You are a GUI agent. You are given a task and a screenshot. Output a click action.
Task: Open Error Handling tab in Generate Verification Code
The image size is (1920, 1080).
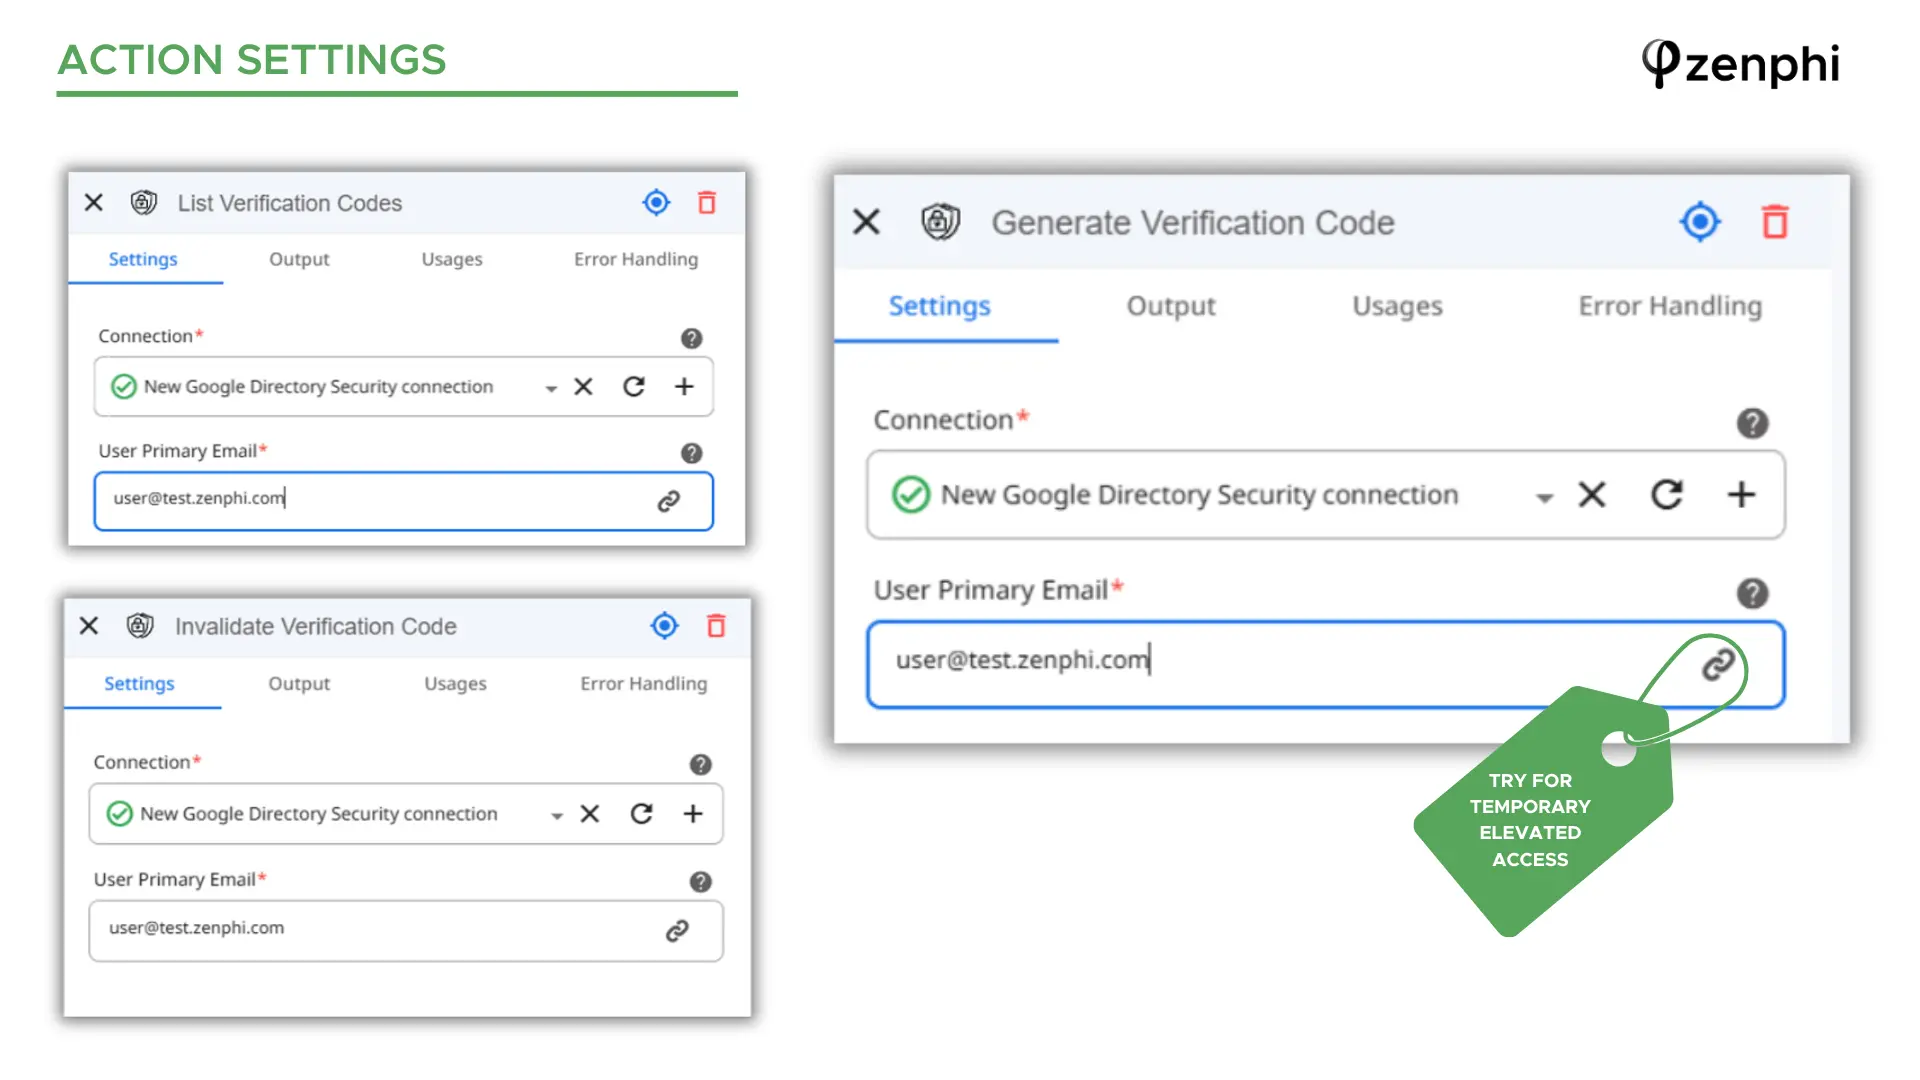point(1671,307)
